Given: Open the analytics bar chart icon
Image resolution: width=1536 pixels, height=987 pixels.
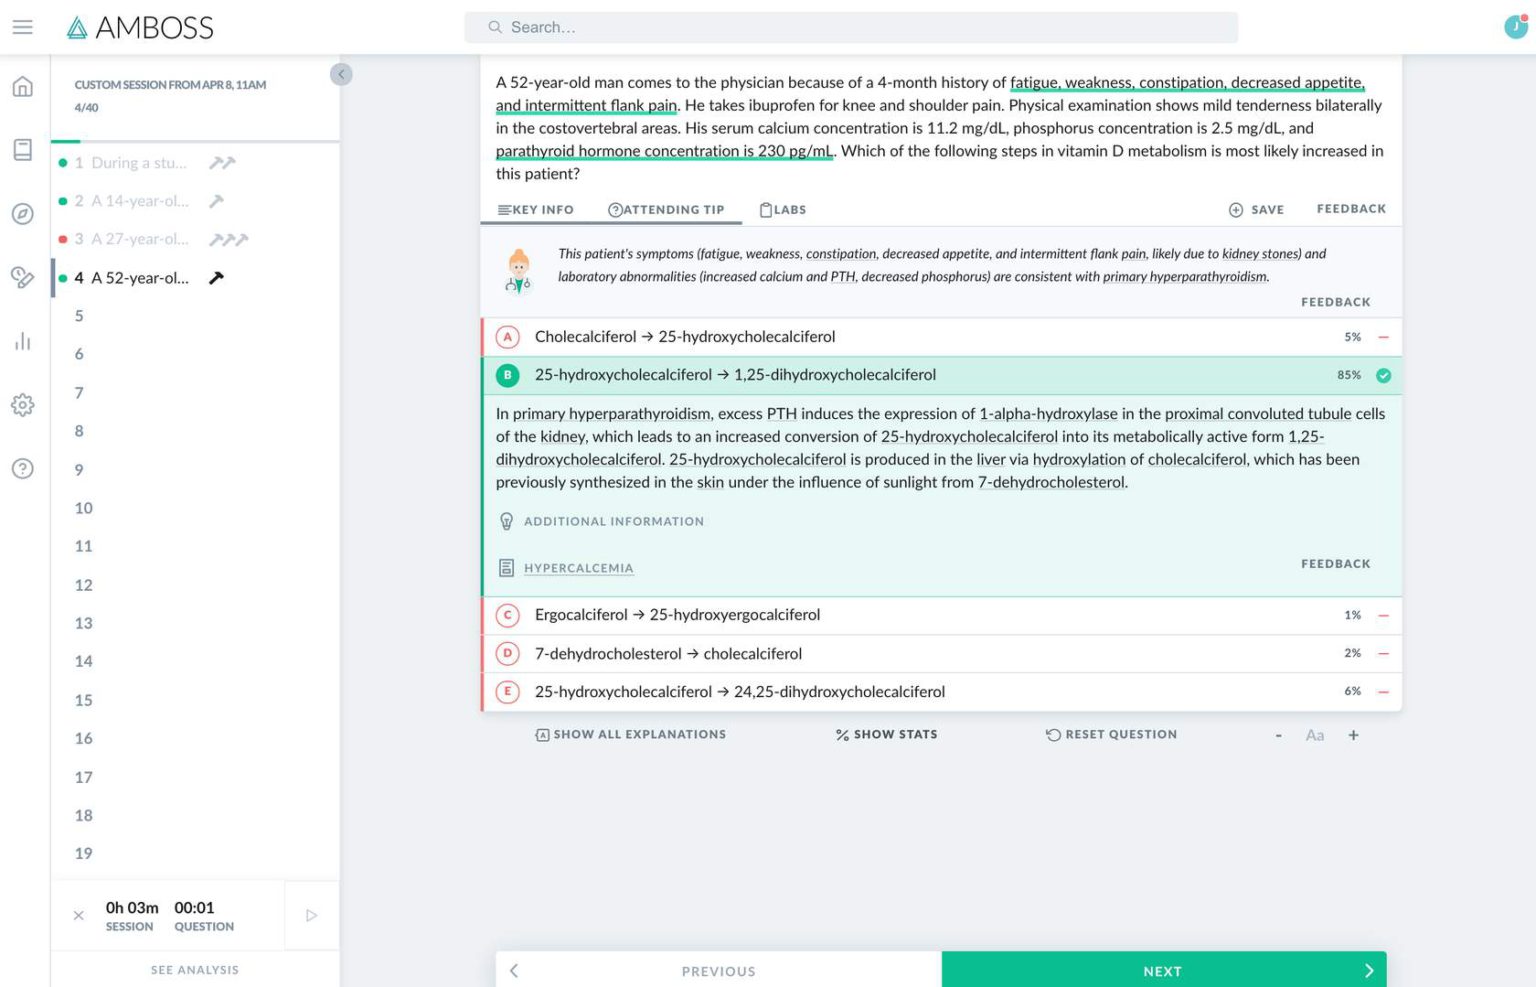Looking at the screenshot, I should (22, 342).
